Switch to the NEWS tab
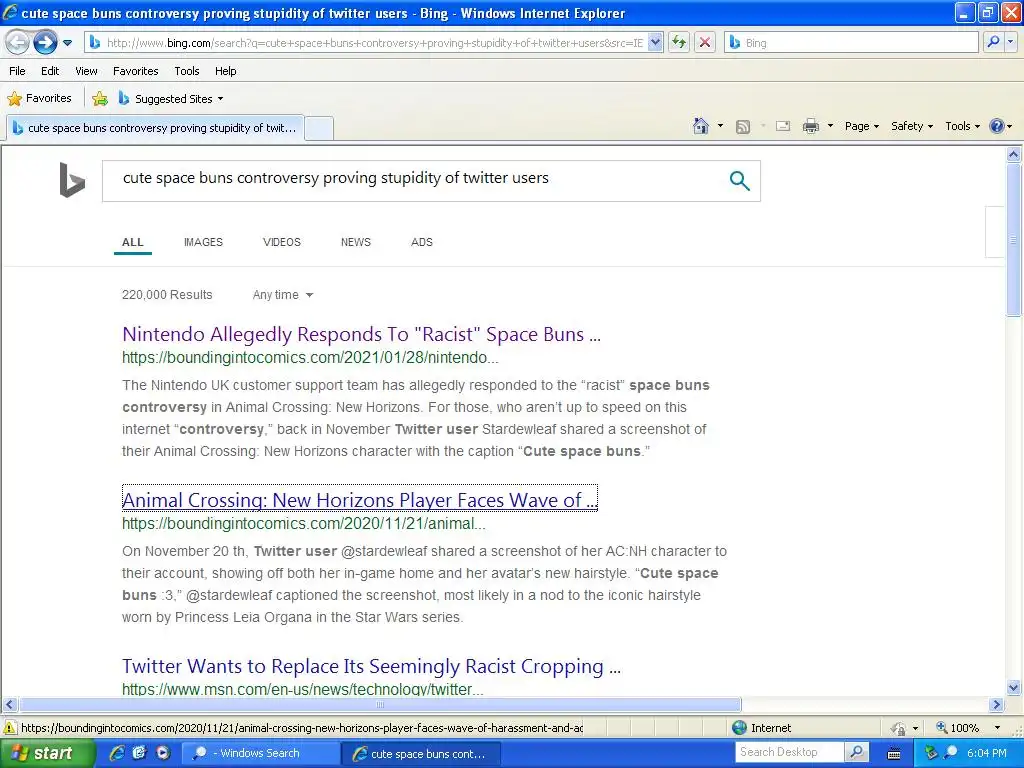This screenshot has height=768, width=1024. (355, 242)
